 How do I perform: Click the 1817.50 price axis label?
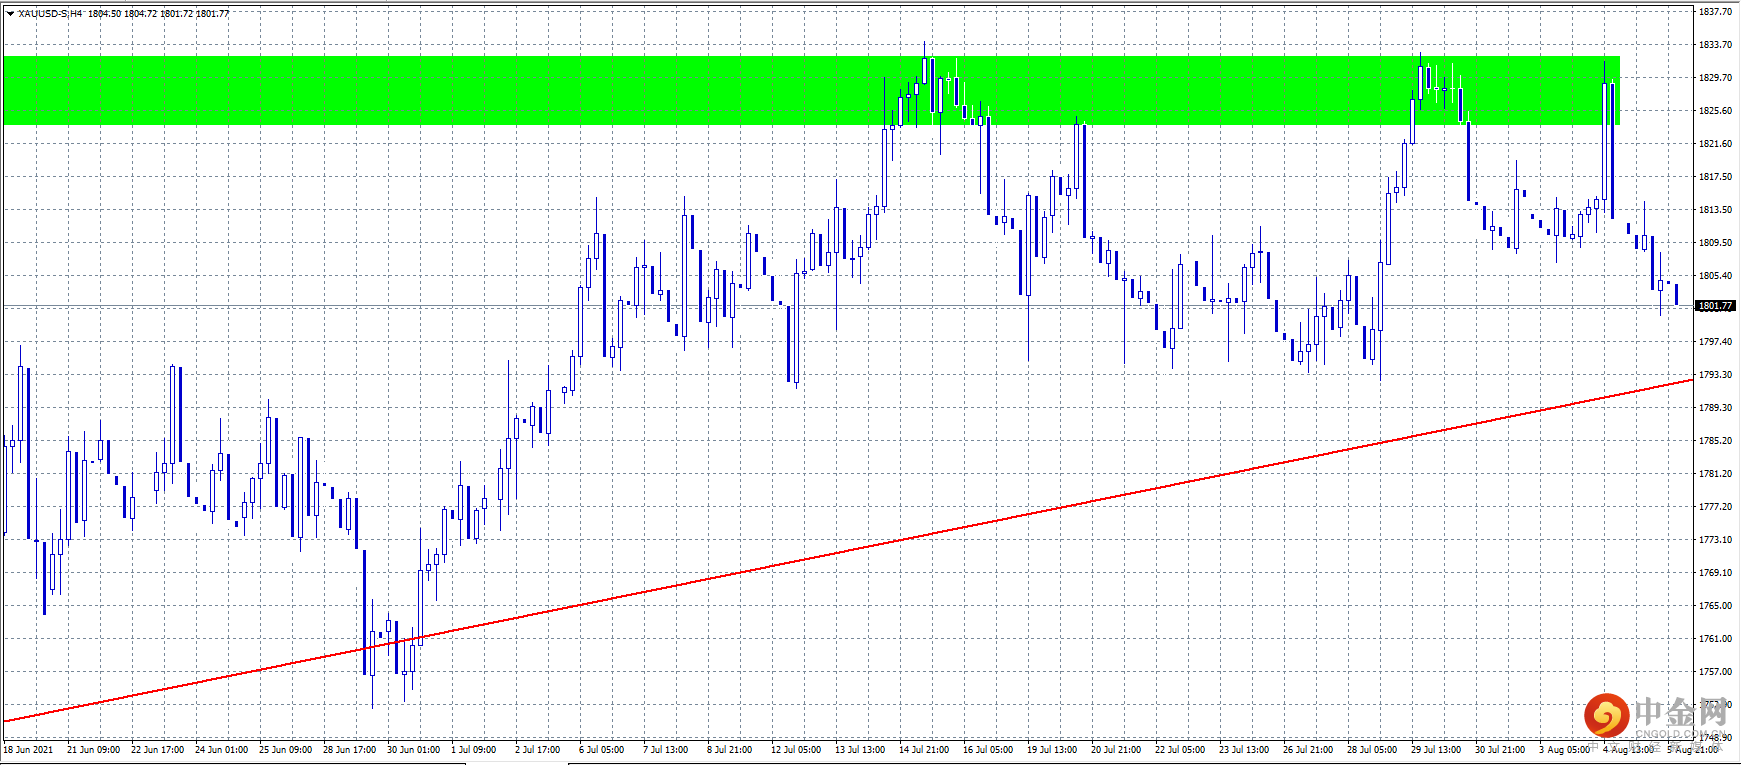[x=1715, y=177]
